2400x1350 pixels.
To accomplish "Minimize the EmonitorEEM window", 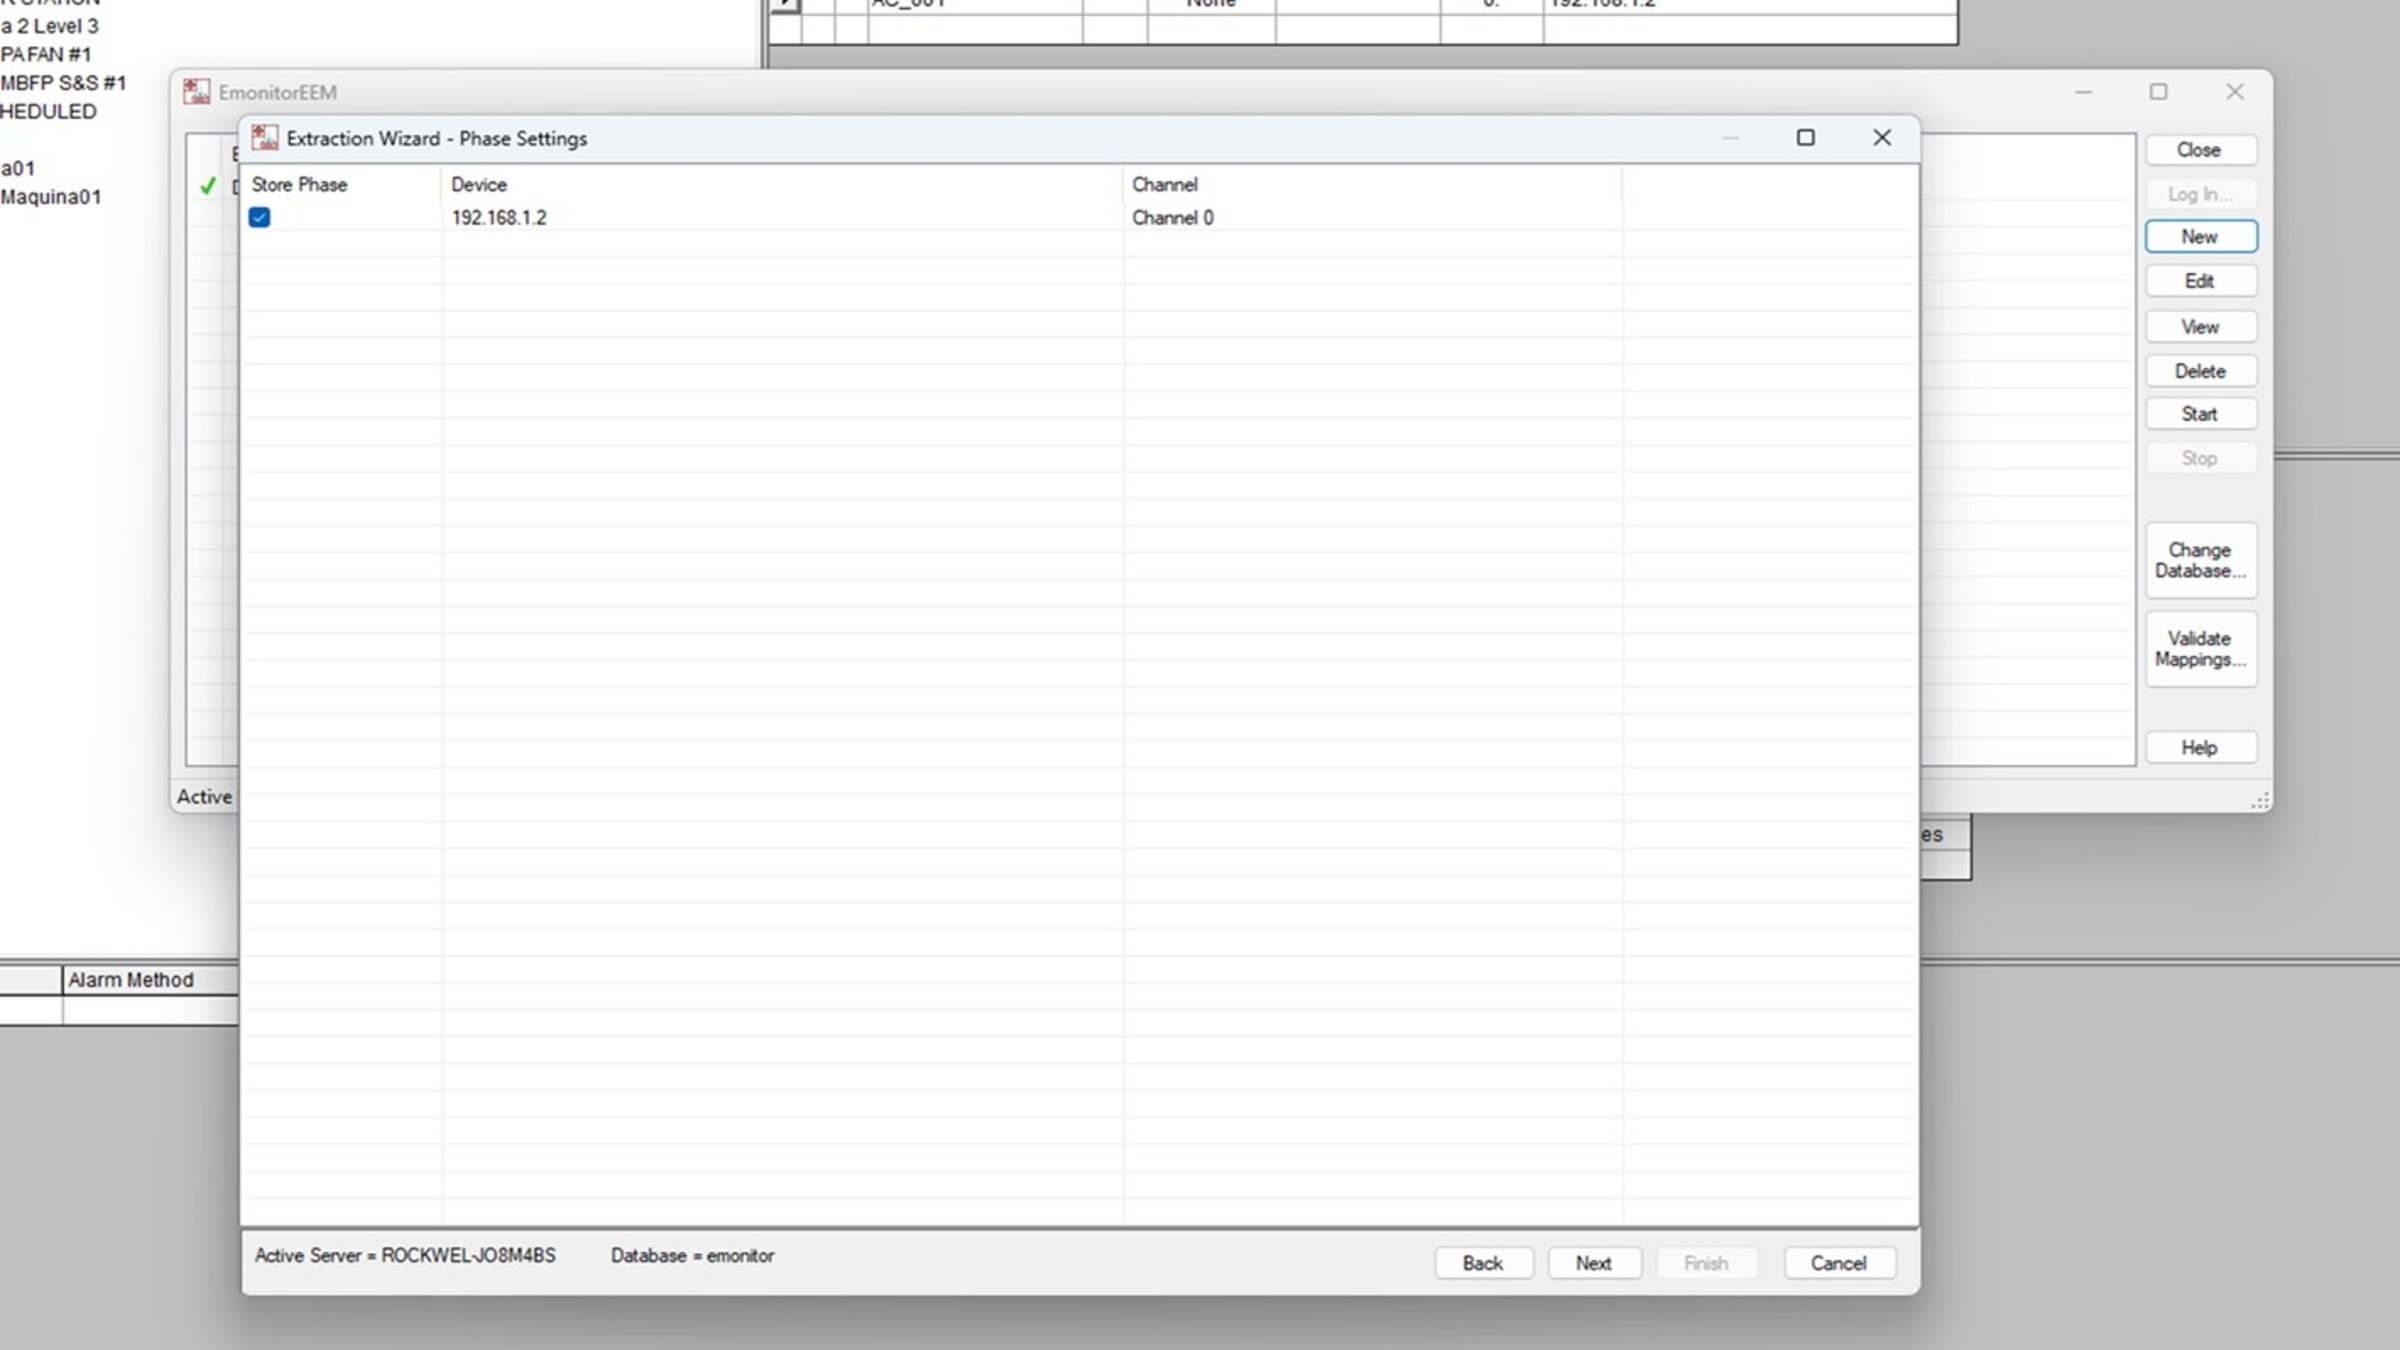I will [2084, 92].
